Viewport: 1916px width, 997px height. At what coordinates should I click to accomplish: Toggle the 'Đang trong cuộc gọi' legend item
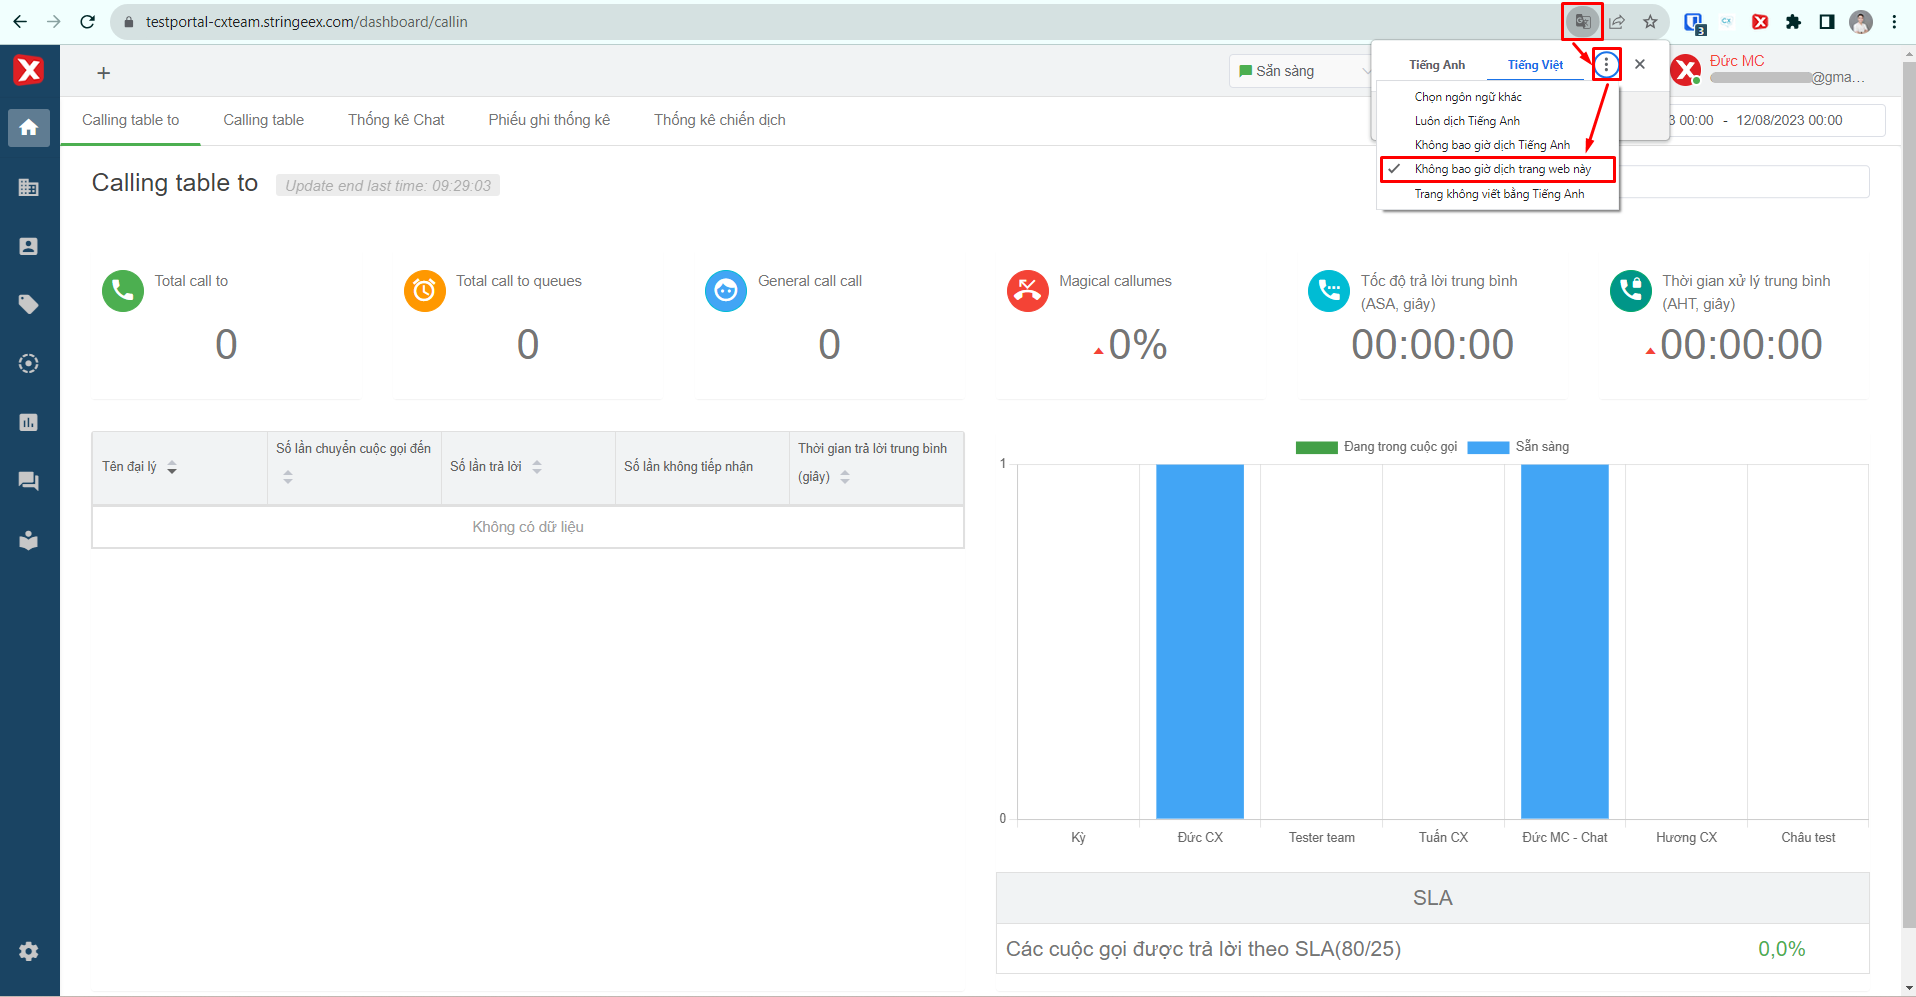1377,447
